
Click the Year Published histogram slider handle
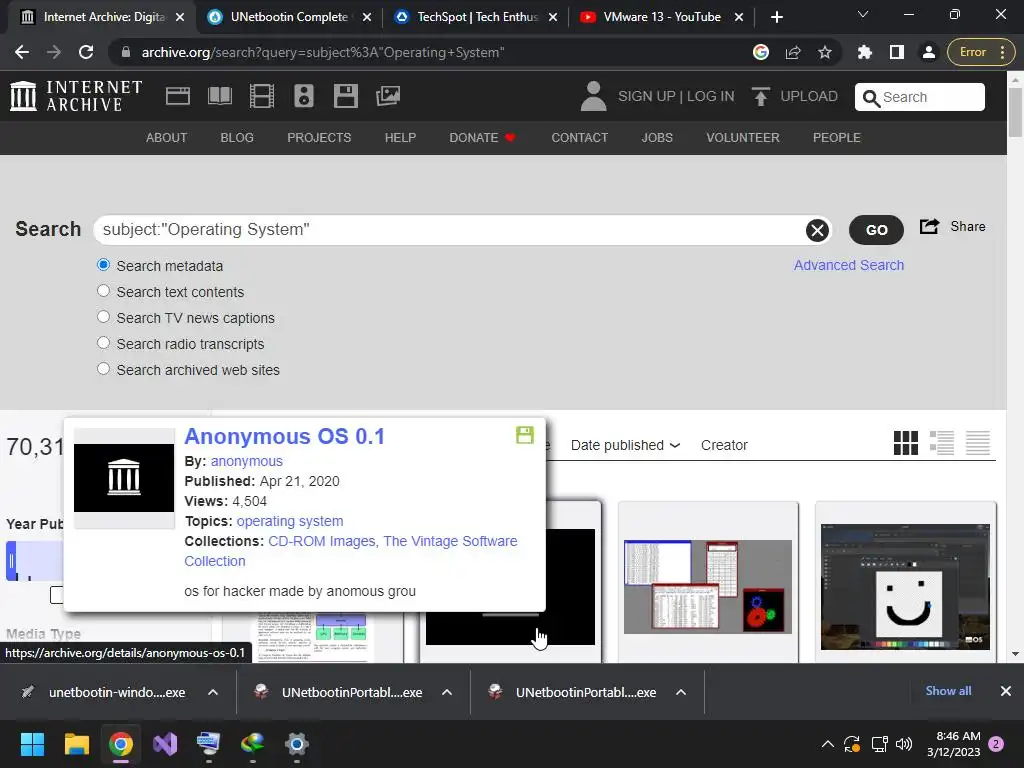[11, 561]
